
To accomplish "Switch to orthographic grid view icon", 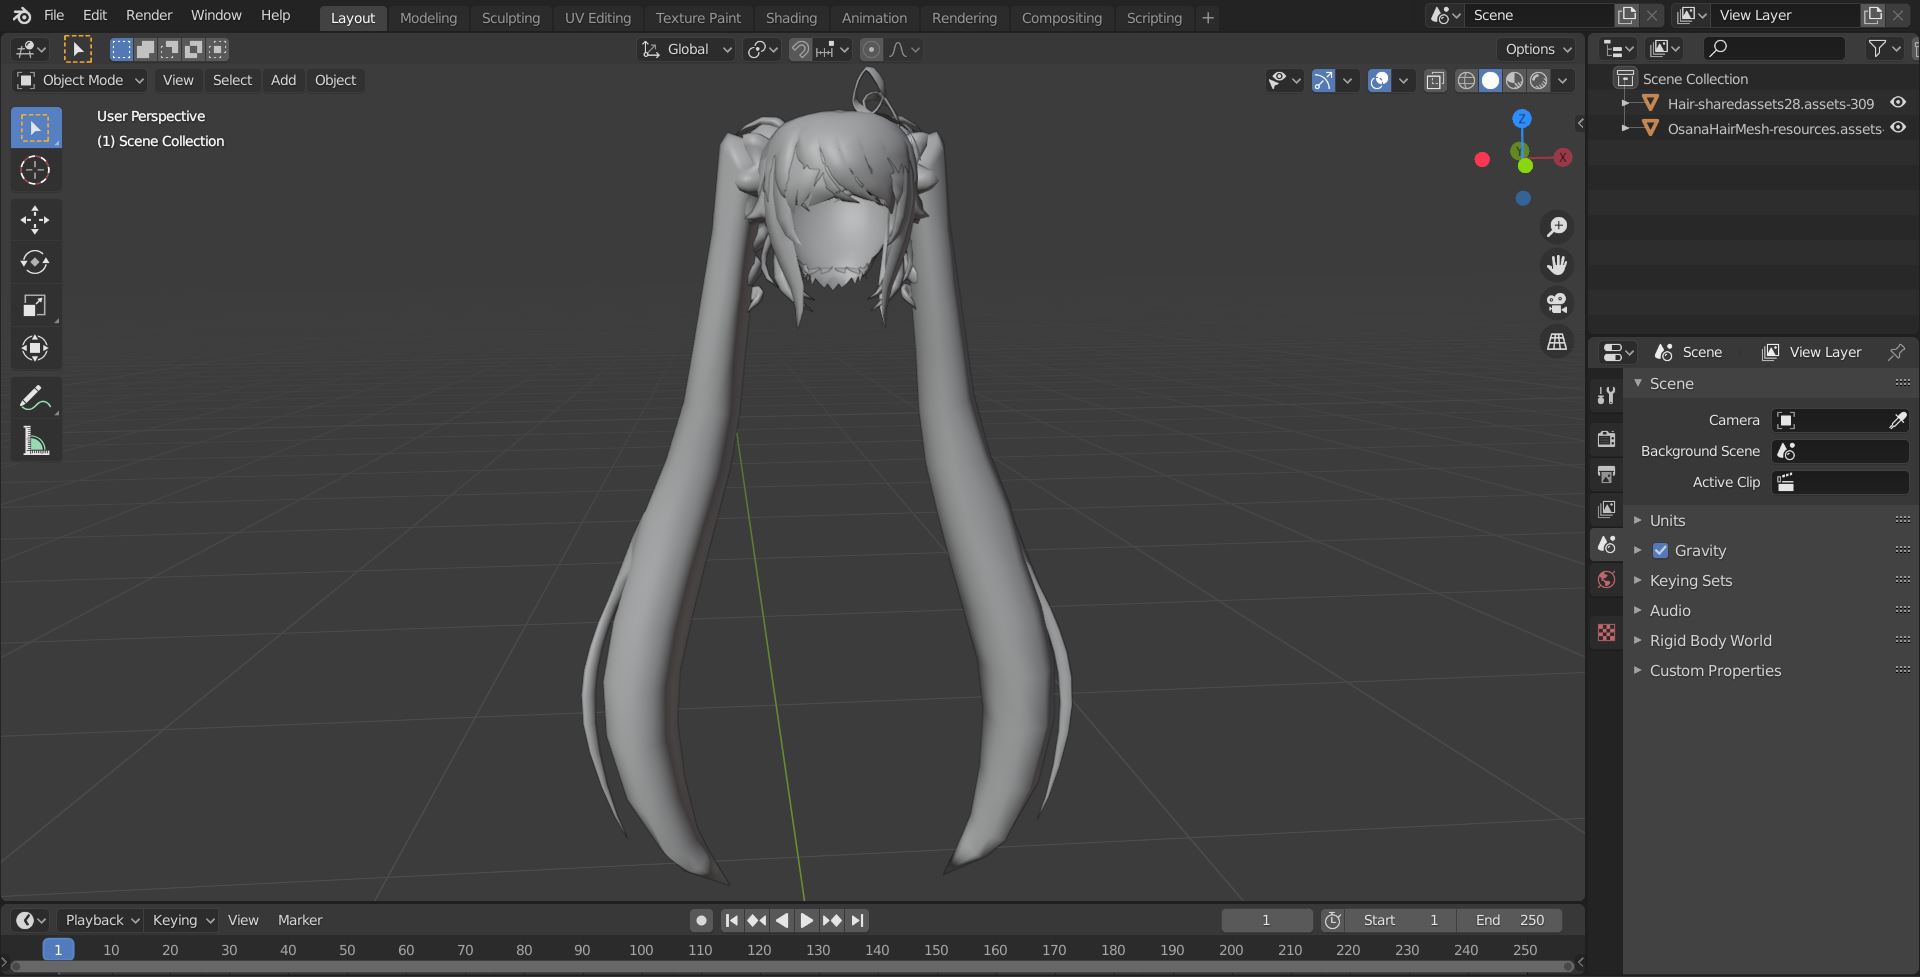I will [x=1557, y=342].
